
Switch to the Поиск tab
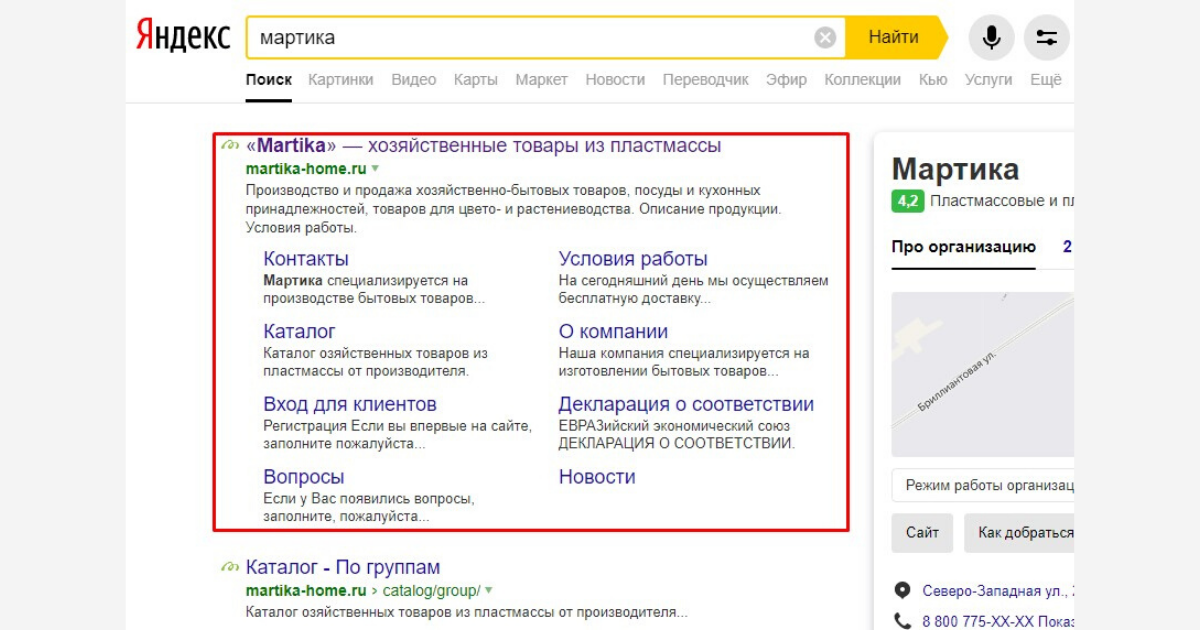click(x=269, y=80)
